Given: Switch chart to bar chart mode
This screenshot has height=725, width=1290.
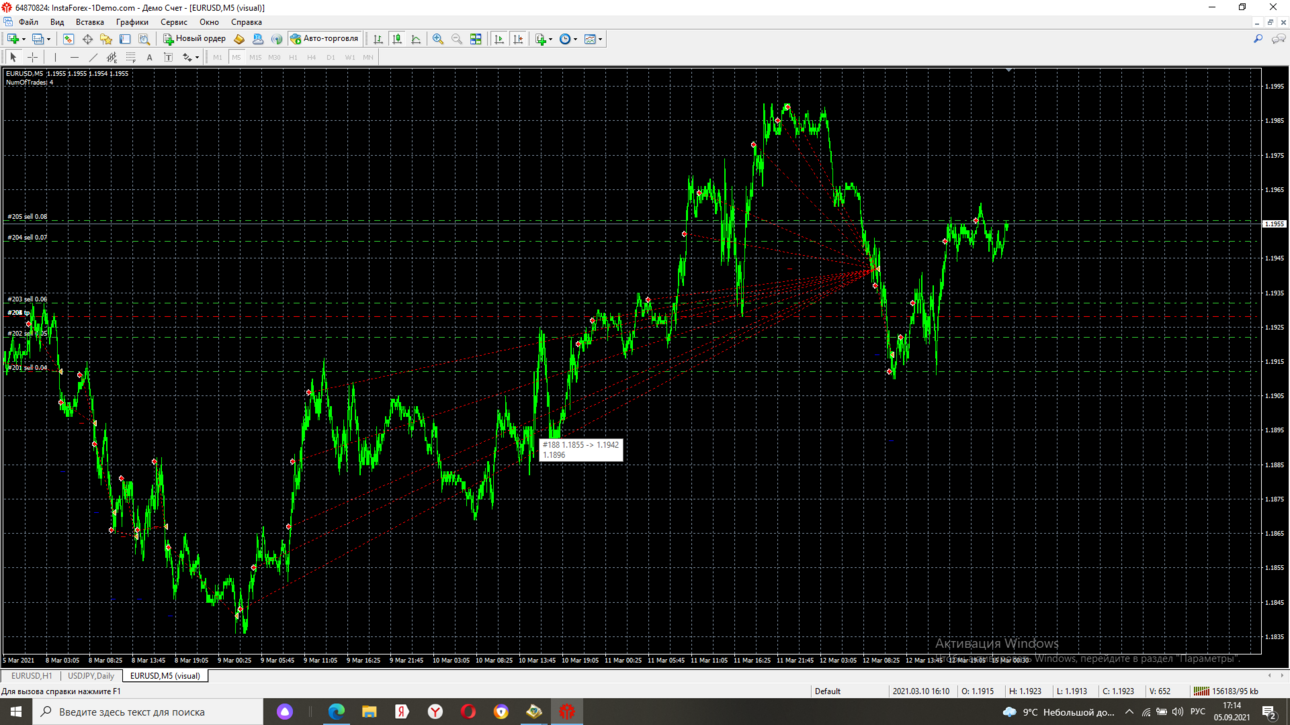Looking at the screenshot, I should (x=378, y=39).
